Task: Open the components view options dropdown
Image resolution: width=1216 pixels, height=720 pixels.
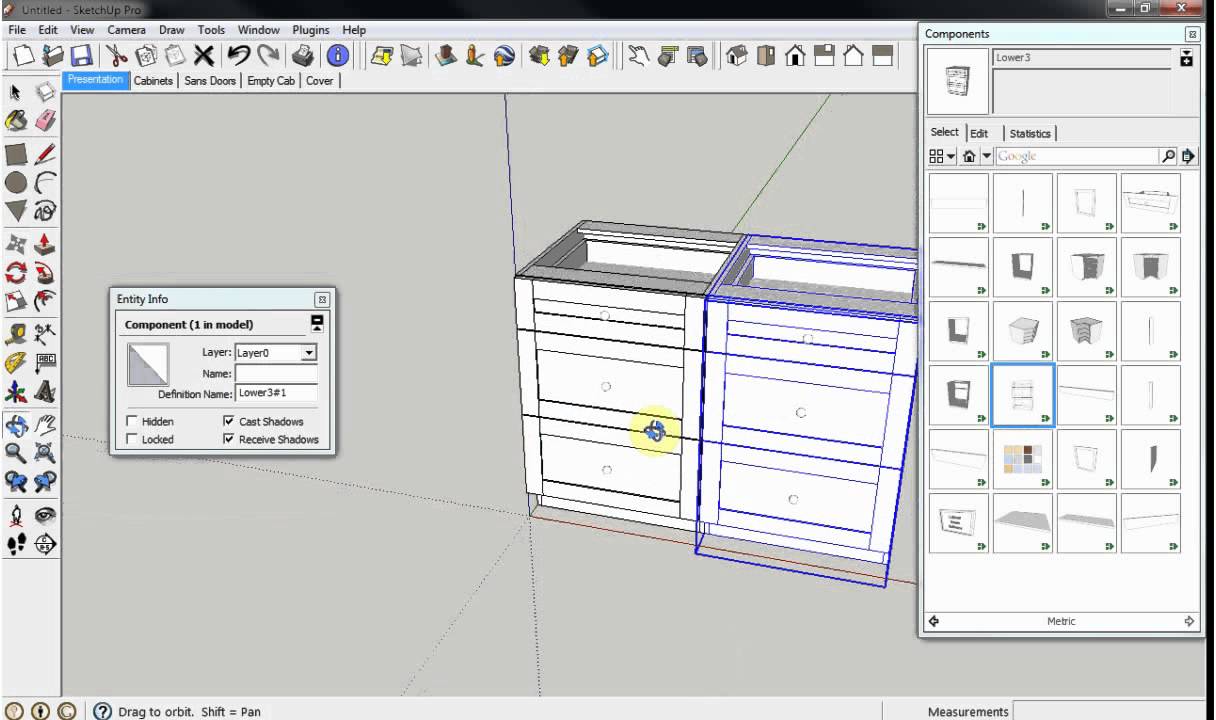Action: [x=949, y=156]
